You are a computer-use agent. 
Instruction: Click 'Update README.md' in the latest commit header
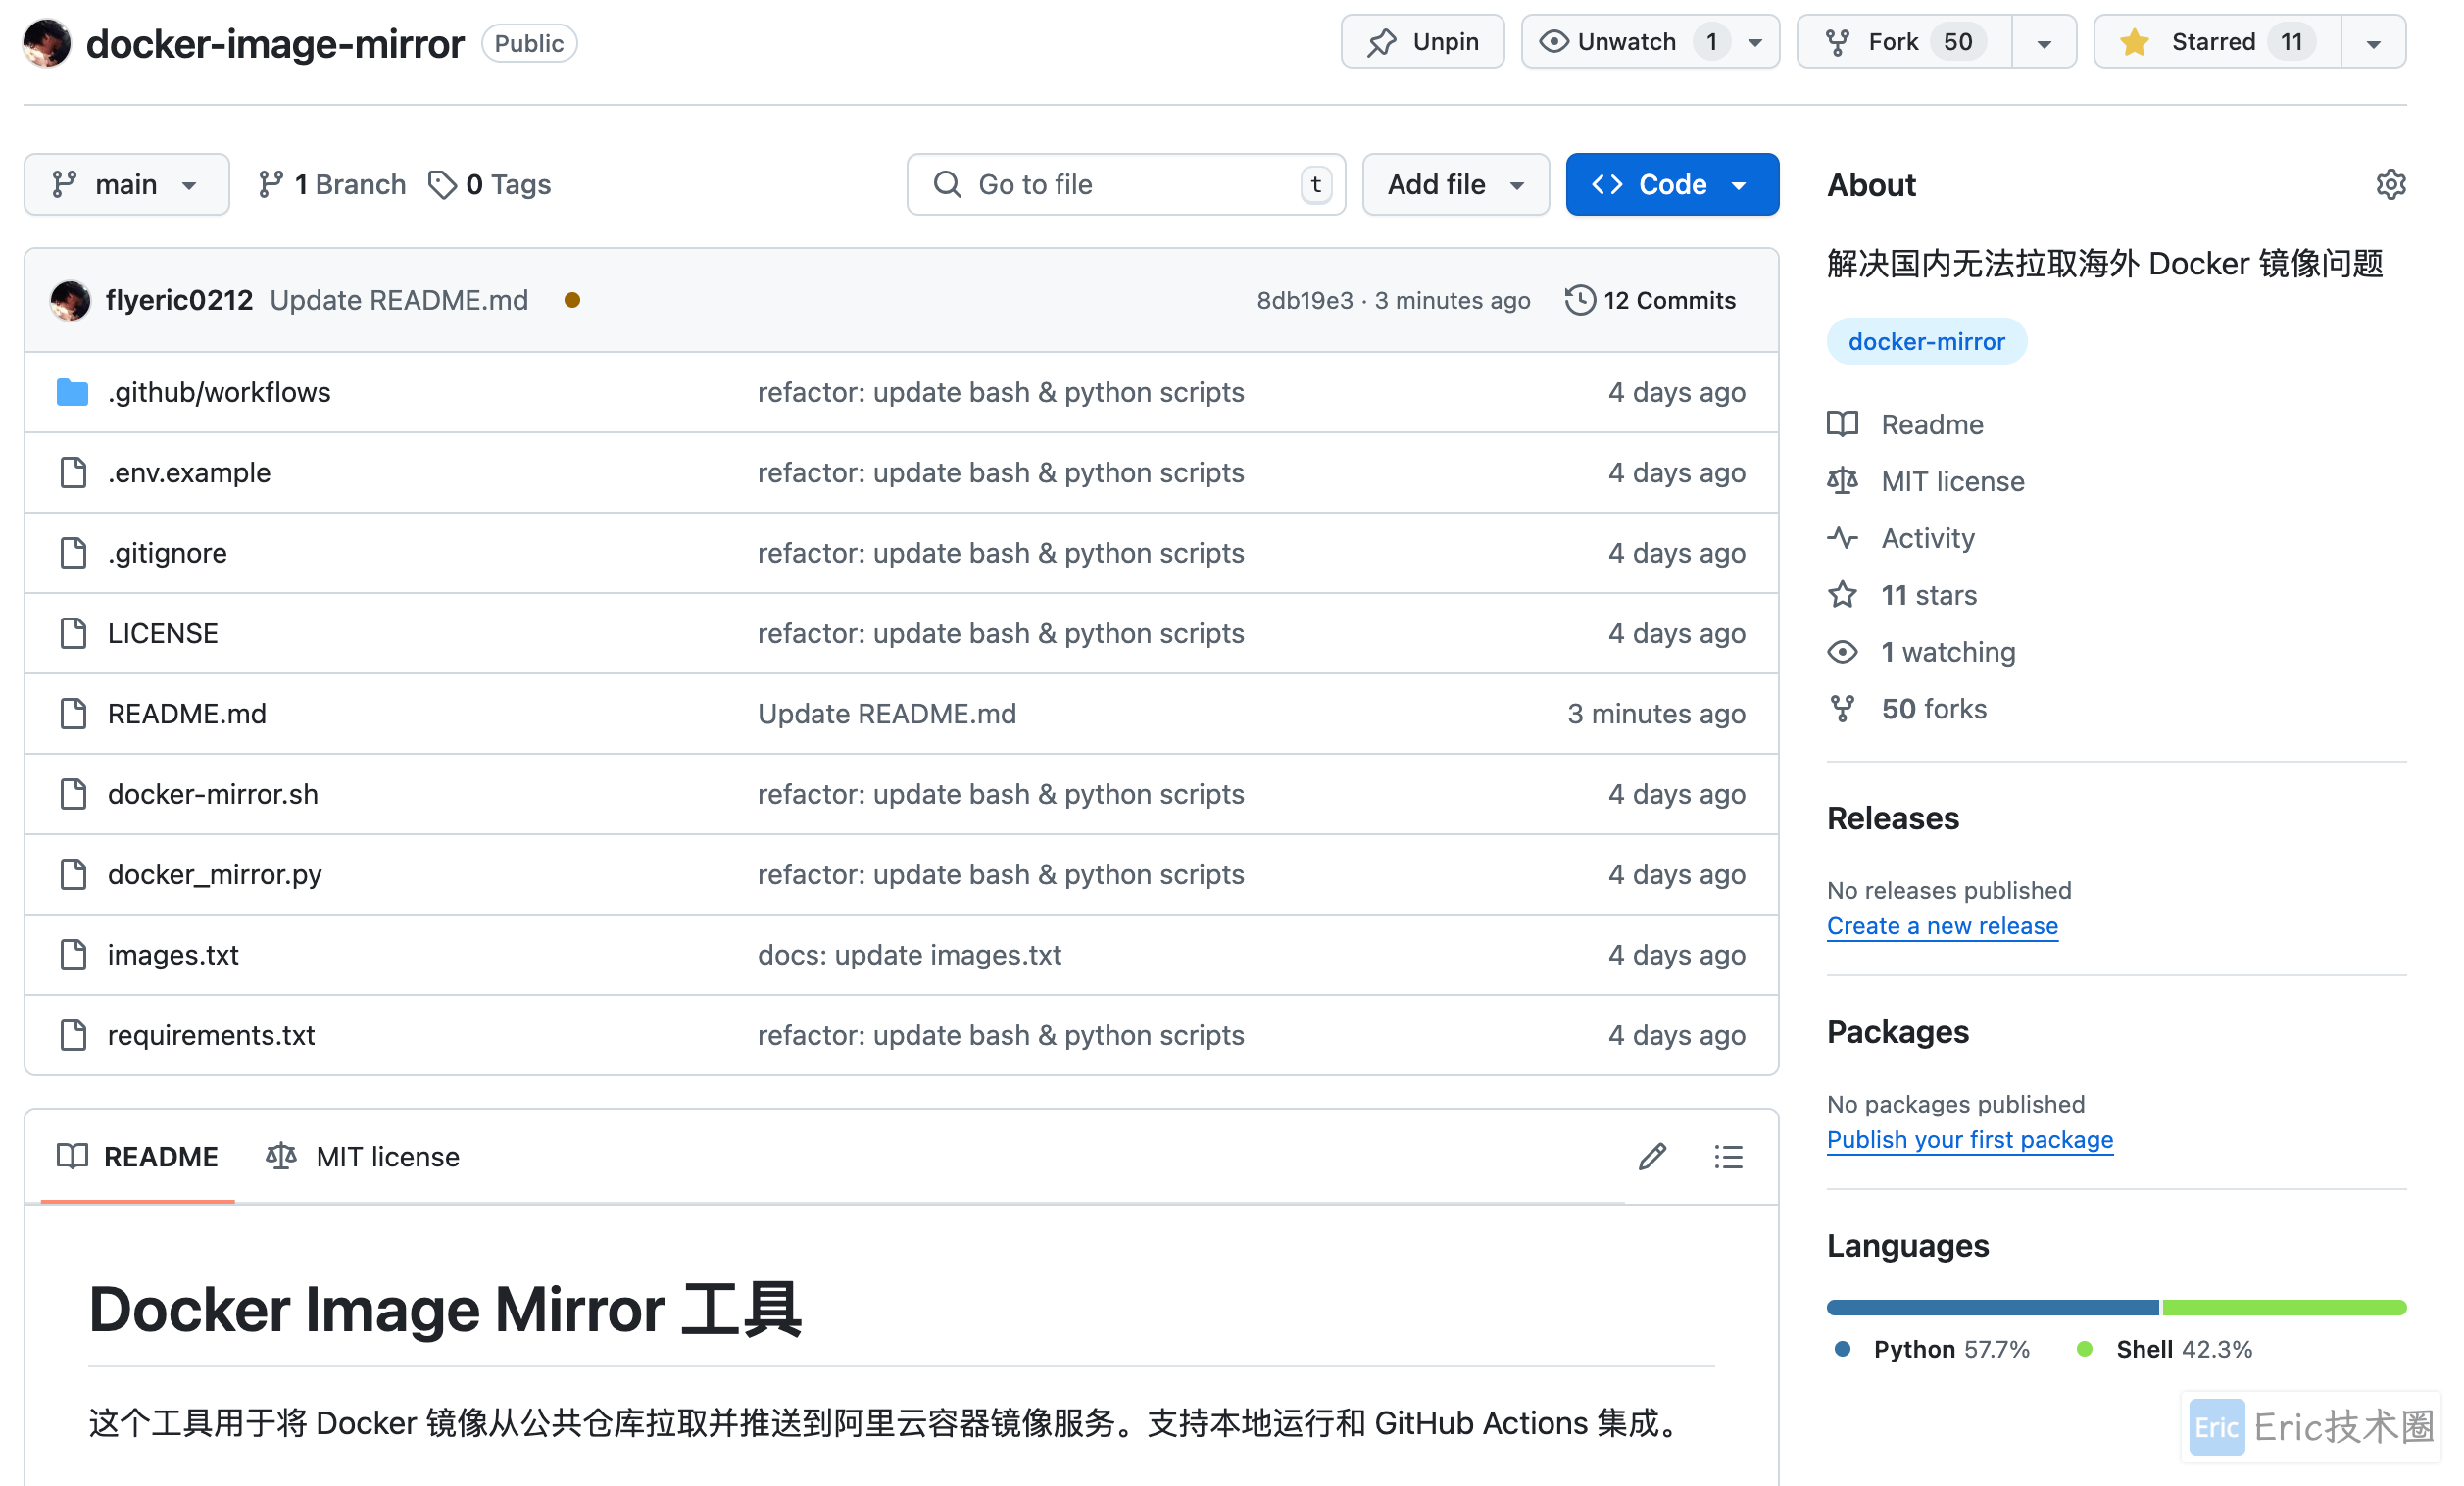point(399,300)
